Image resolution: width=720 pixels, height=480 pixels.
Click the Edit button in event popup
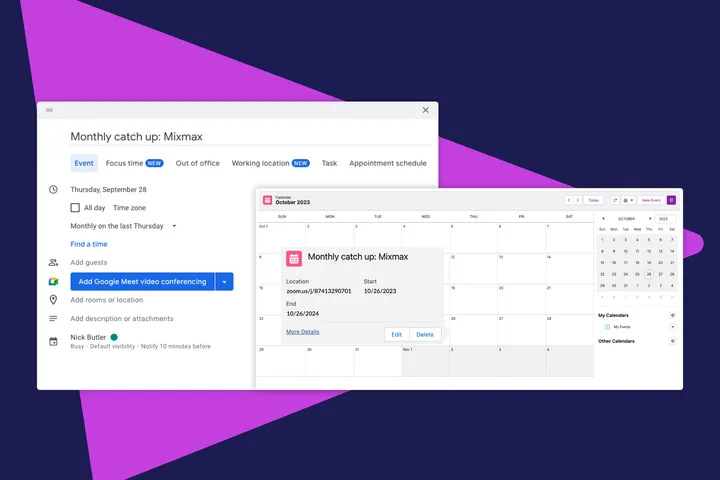click(x=396, y=334)
